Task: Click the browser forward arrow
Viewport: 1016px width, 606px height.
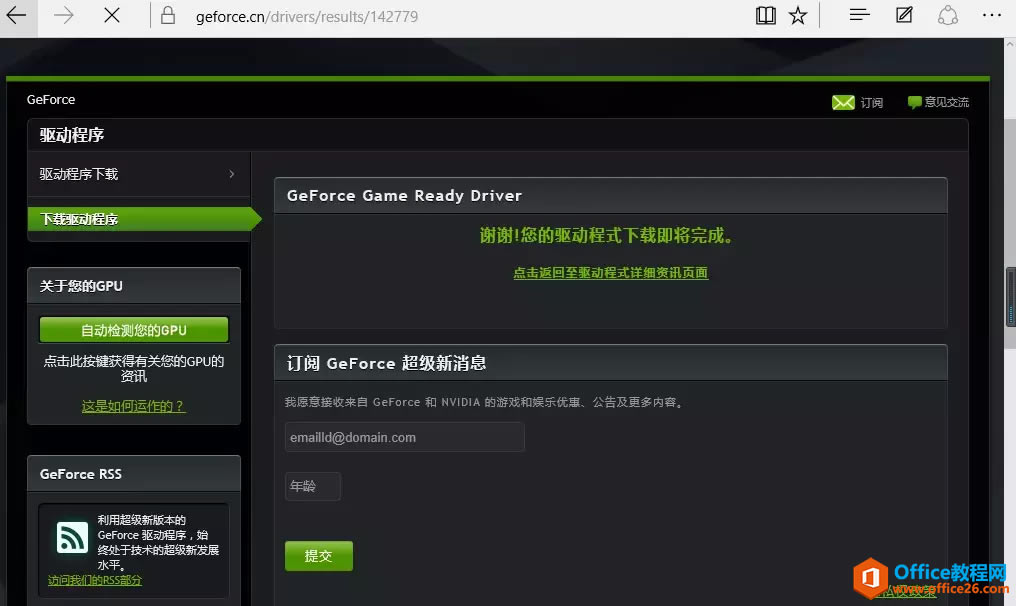Action: (64, 16)
